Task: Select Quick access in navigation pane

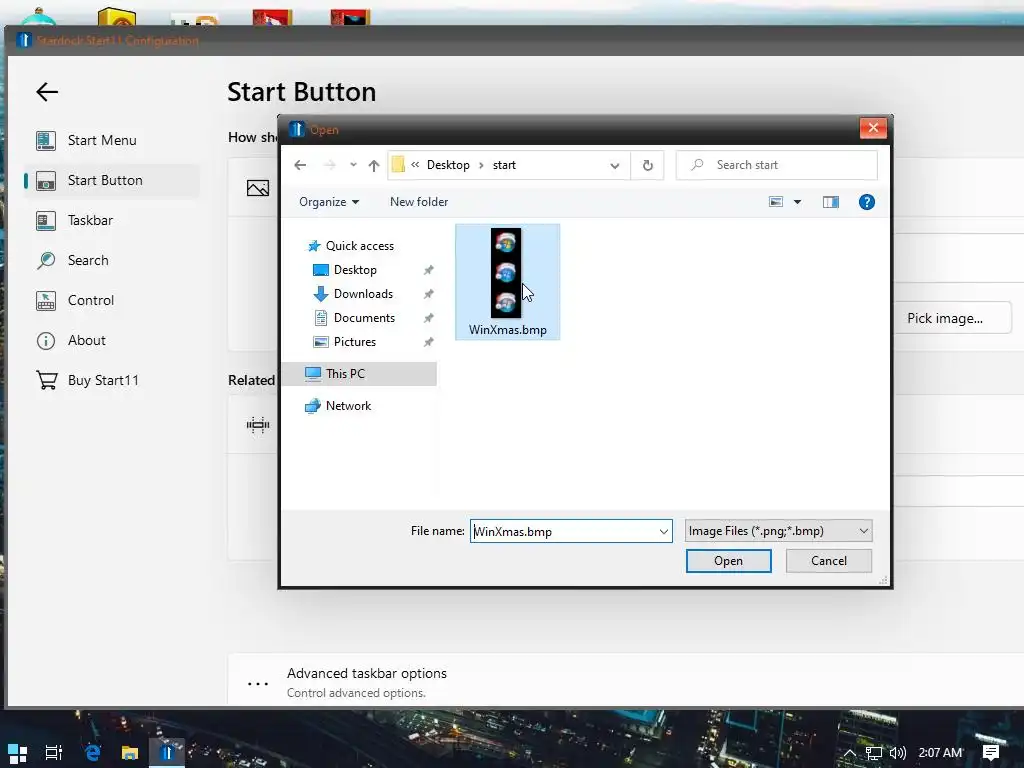Action: [360, 246]
